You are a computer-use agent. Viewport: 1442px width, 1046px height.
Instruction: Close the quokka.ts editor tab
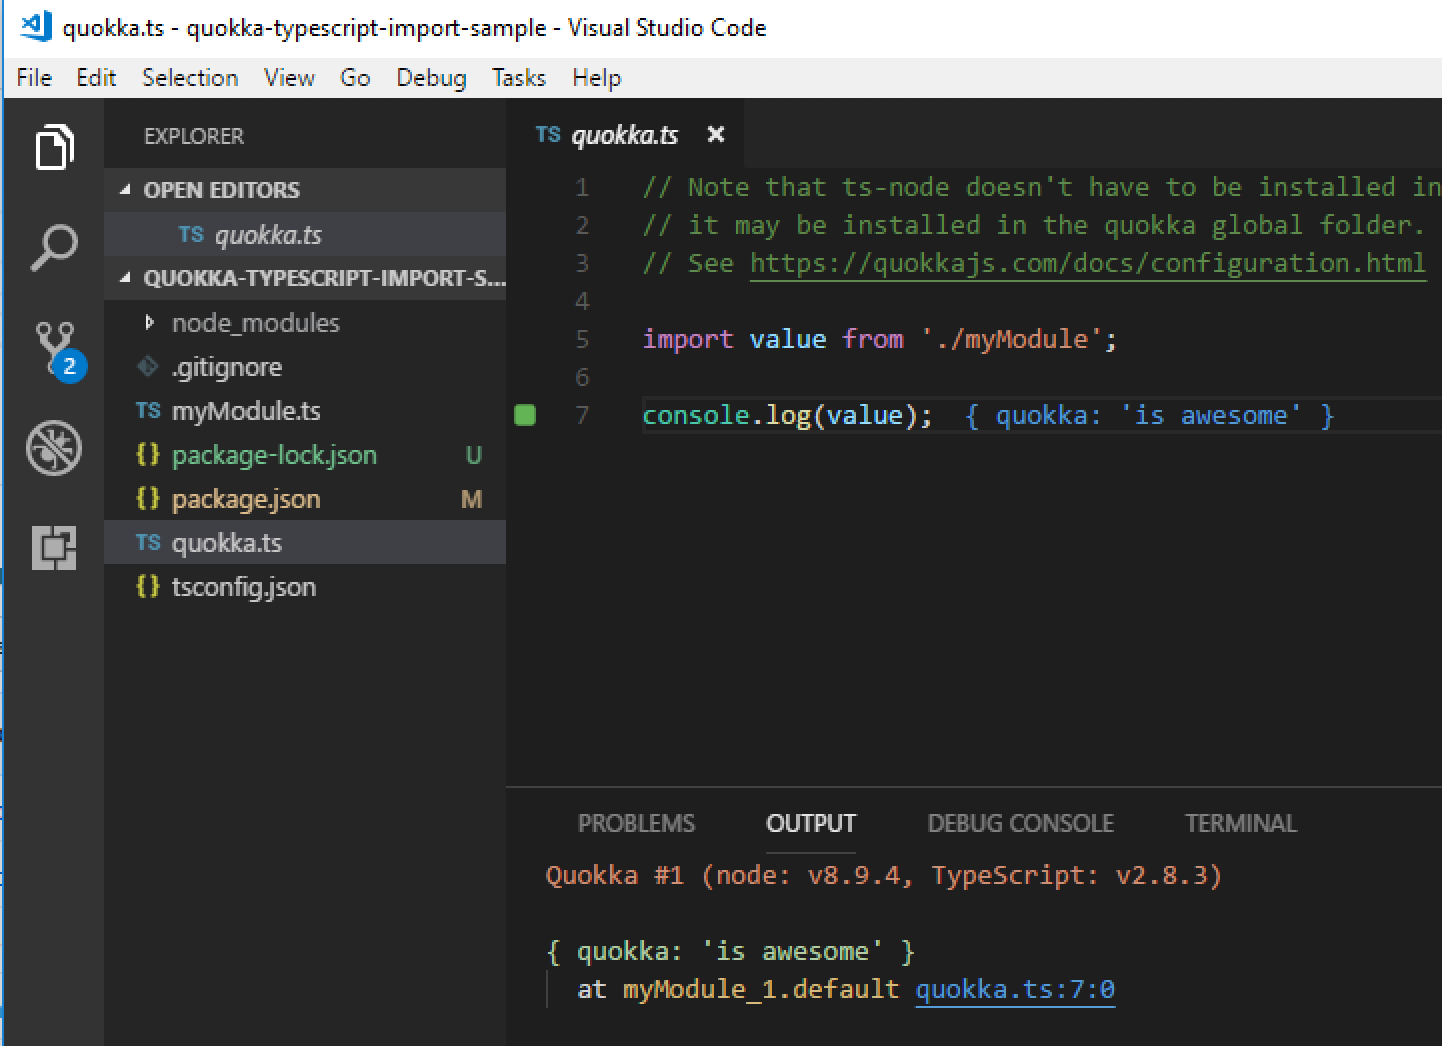[715, 134]
